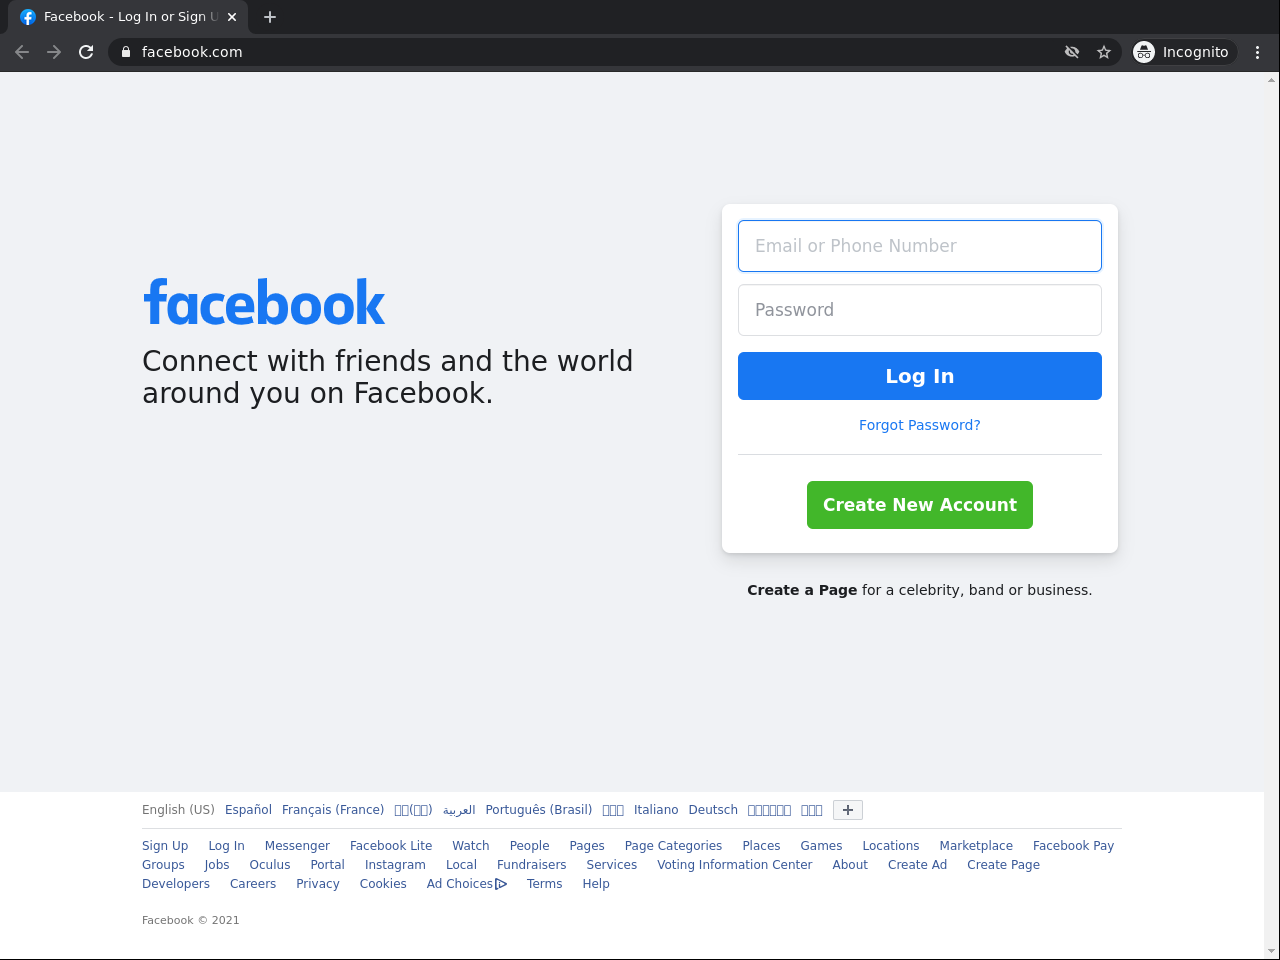
Task: Open the Oculus footer link
Action: (x=270, y=865)
